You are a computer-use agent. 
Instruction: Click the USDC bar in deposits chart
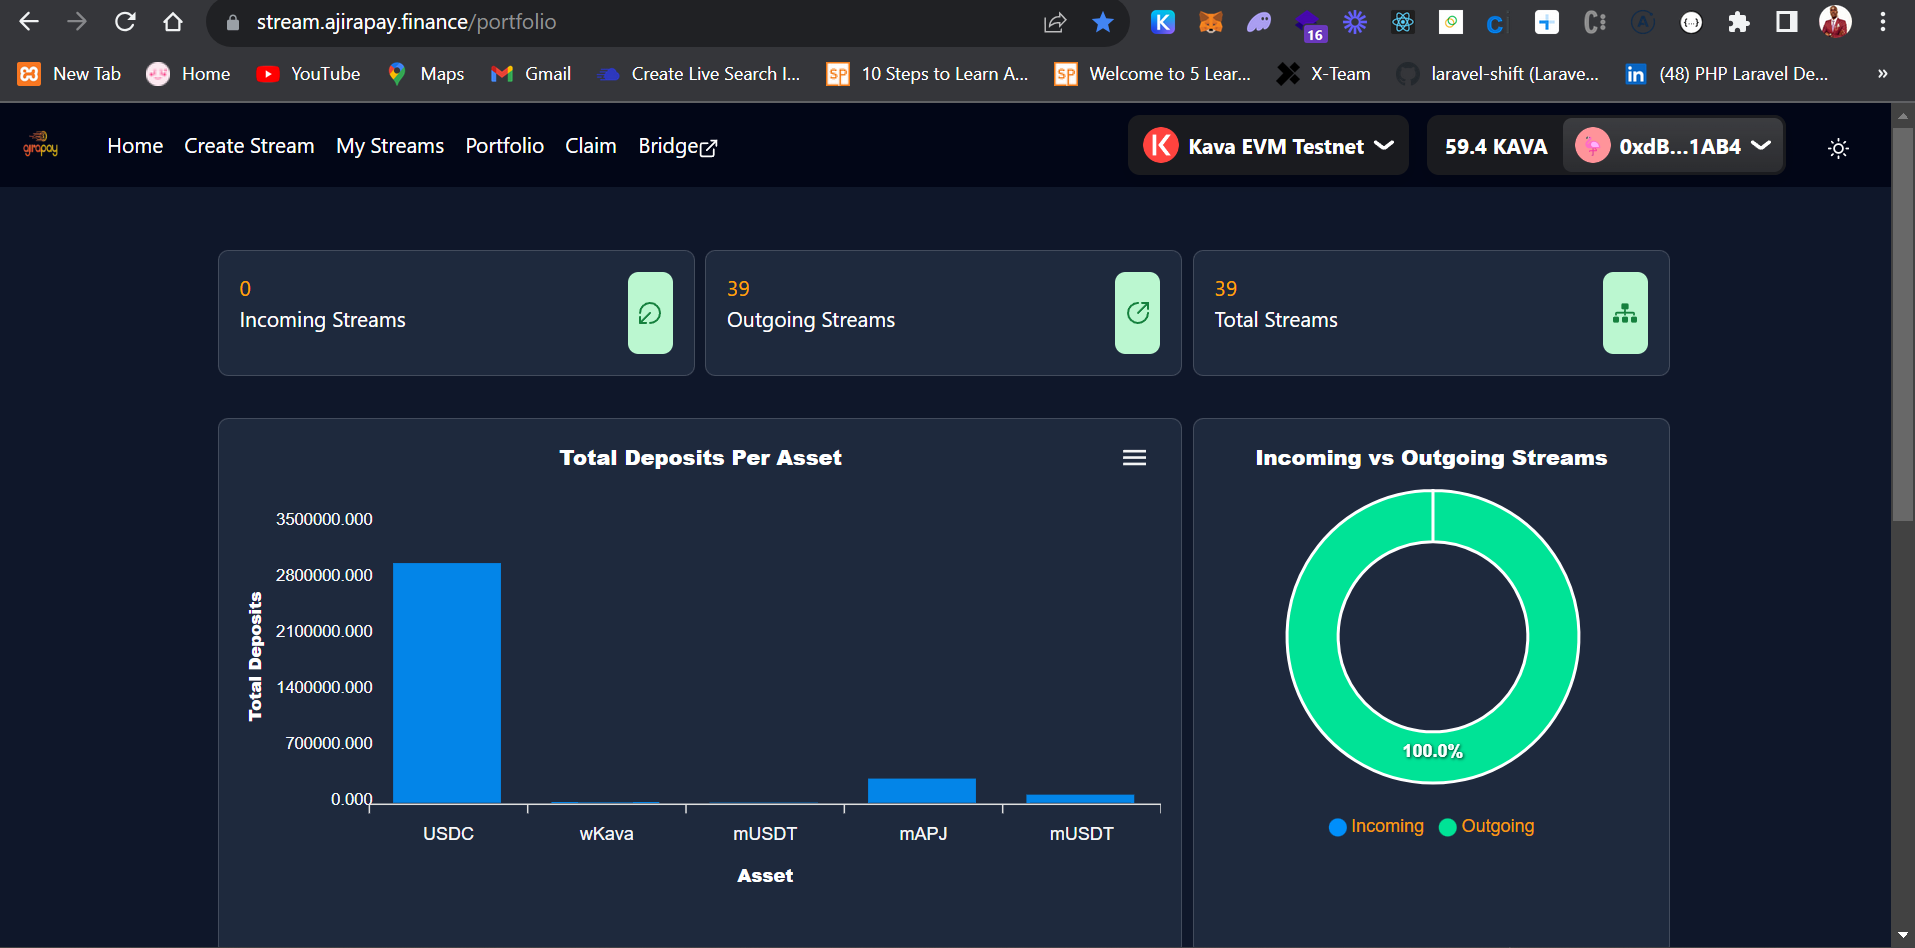point(447,683)
